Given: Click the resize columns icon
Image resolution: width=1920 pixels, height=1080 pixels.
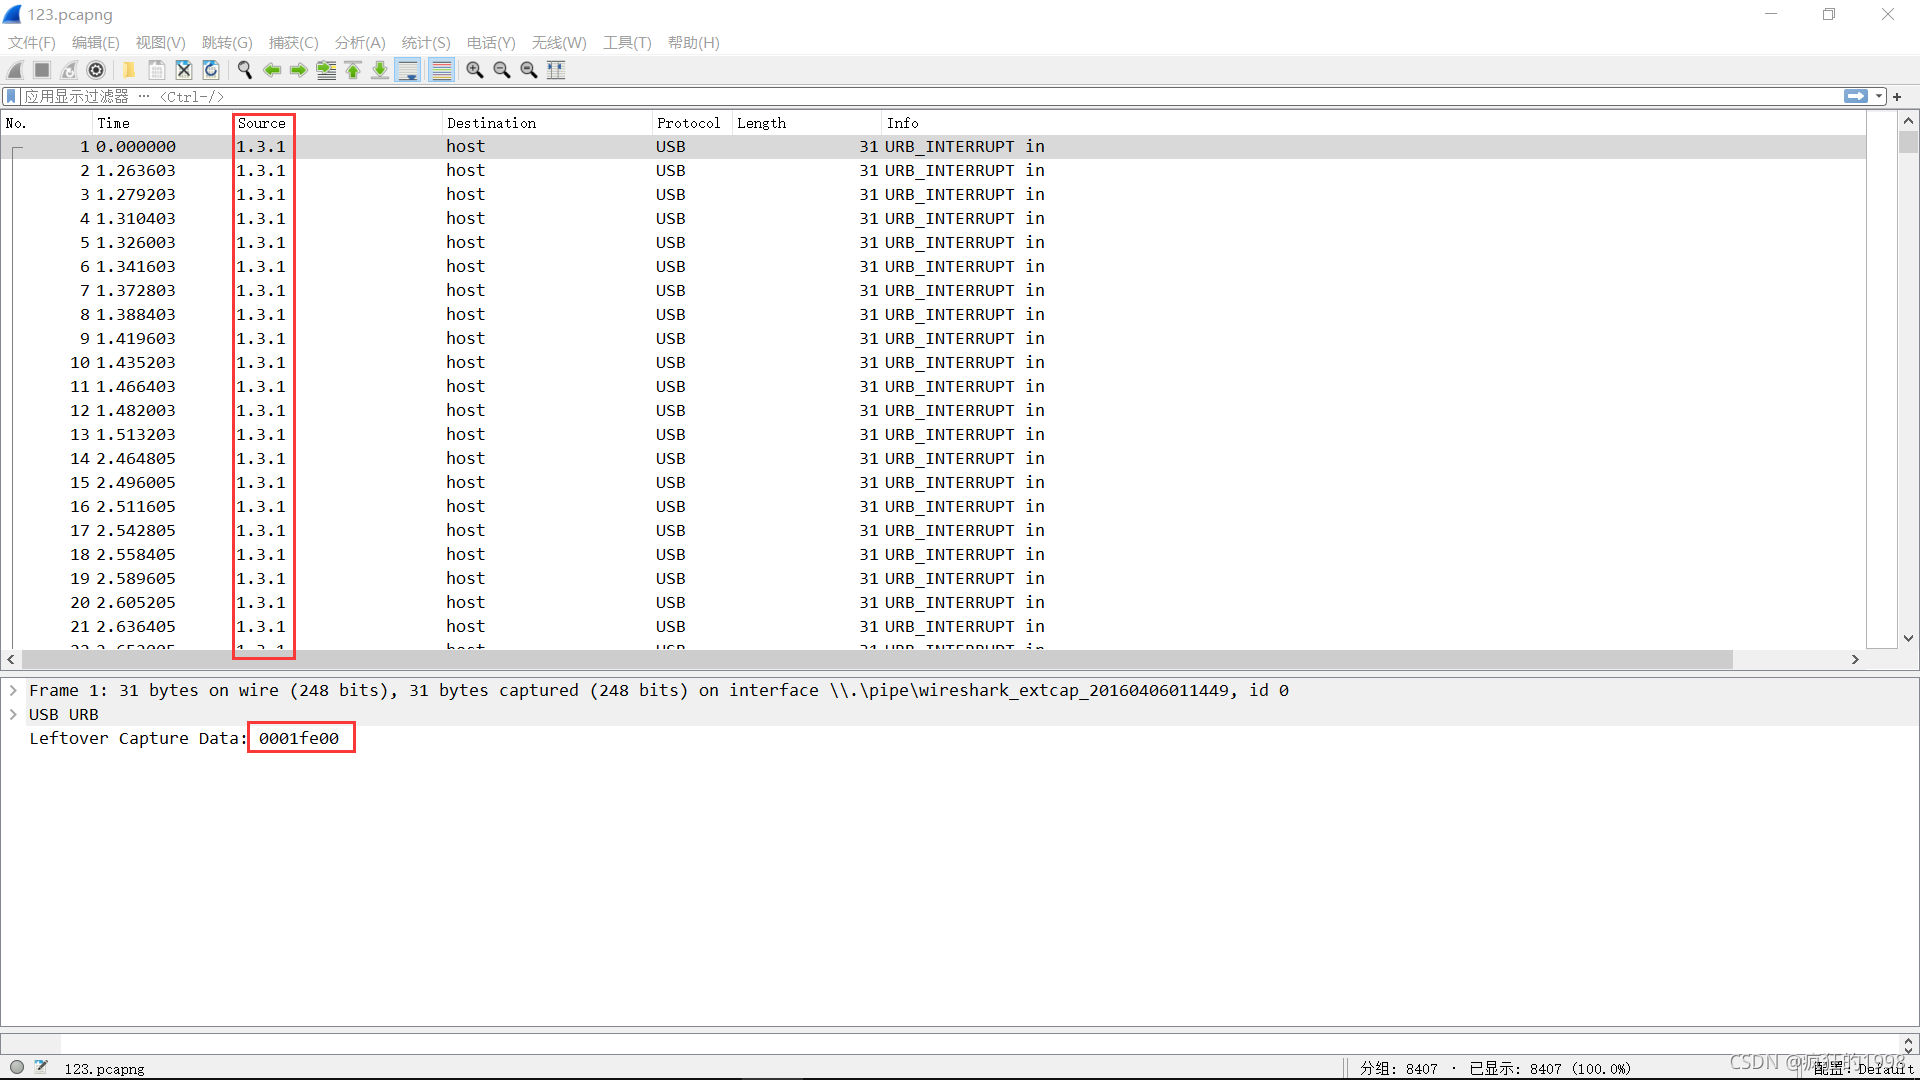Looking at the screenshot, I should pos(556,70).
